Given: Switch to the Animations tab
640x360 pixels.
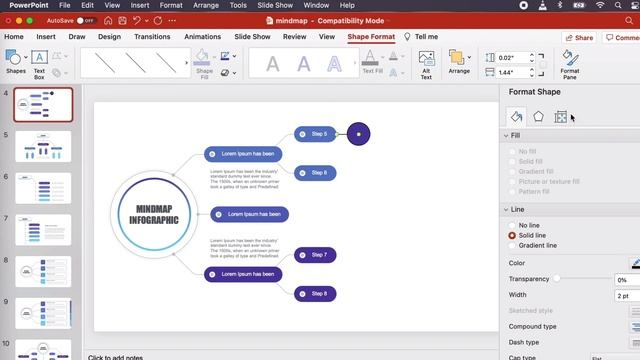Looking at the screenshot, I should 202,37.
